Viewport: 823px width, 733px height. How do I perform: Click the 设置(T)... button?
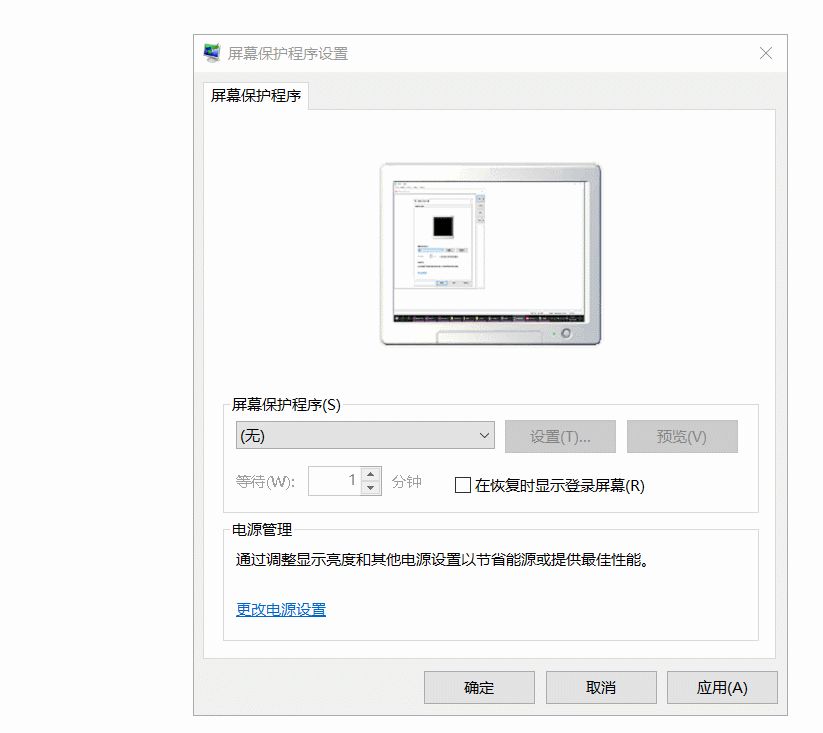[560, 437]
